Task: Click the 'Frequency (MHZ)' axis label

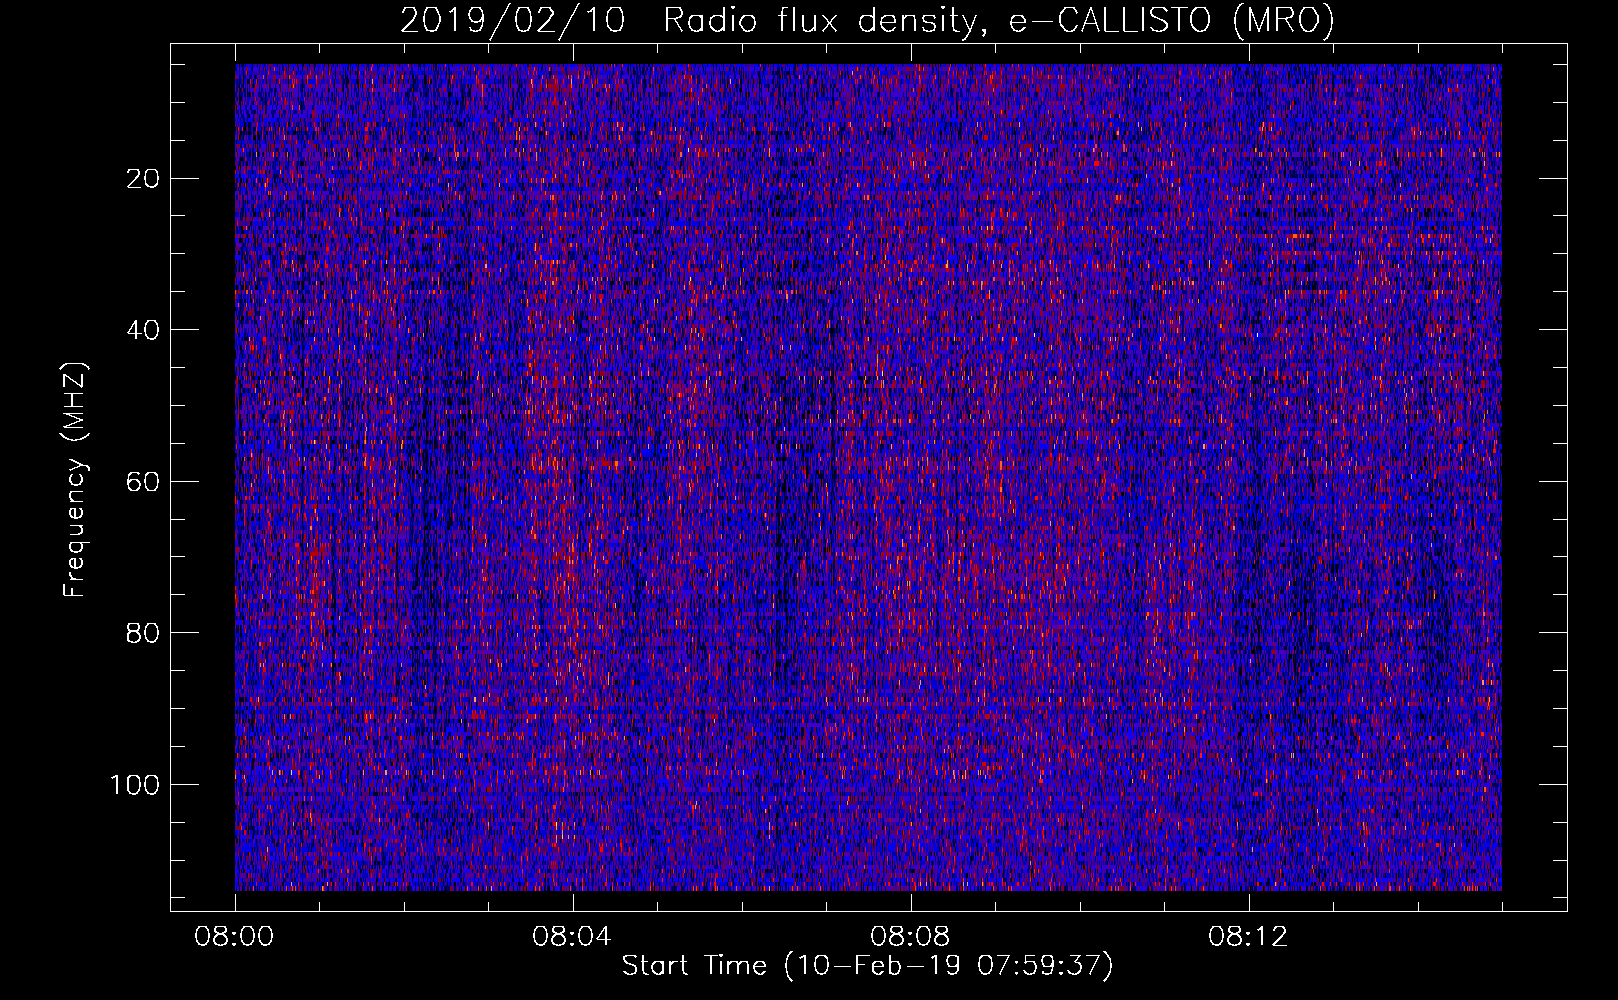Action: click(x=75, y=479)
